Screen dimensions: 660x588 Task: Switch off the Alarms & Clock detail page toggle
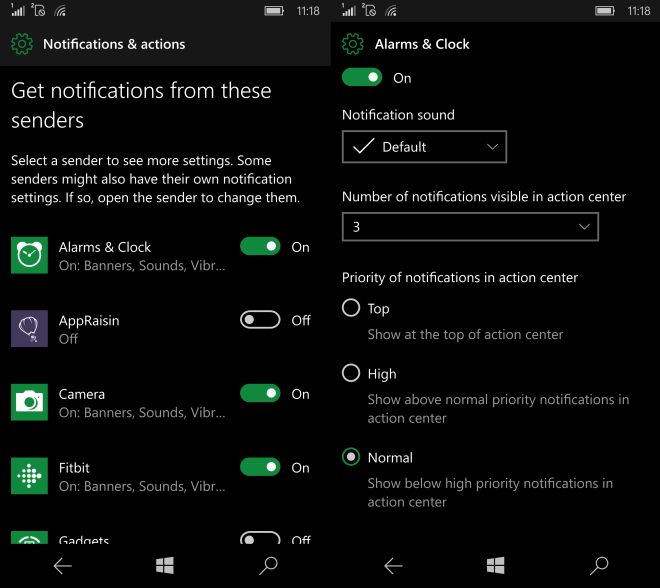point(362,77)
